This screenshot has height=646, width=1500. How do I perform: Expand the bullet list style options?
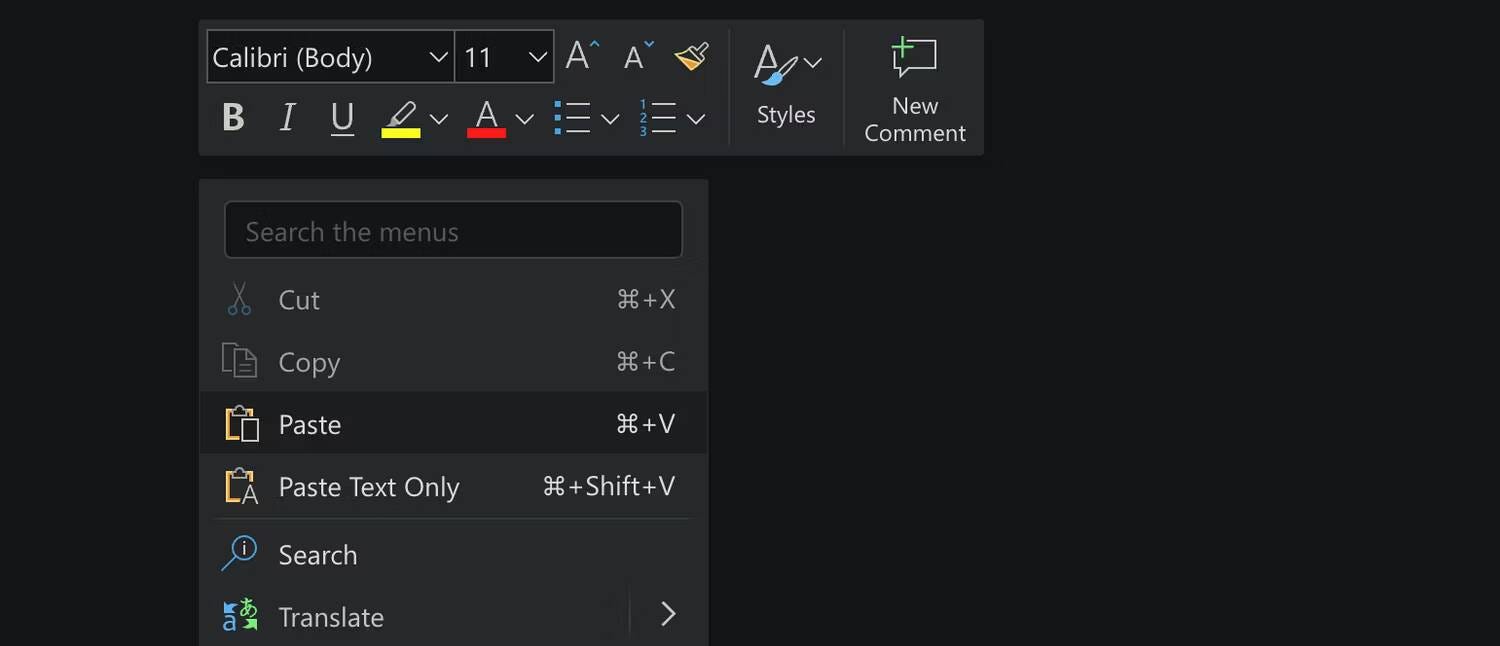[x=610, y=118]
